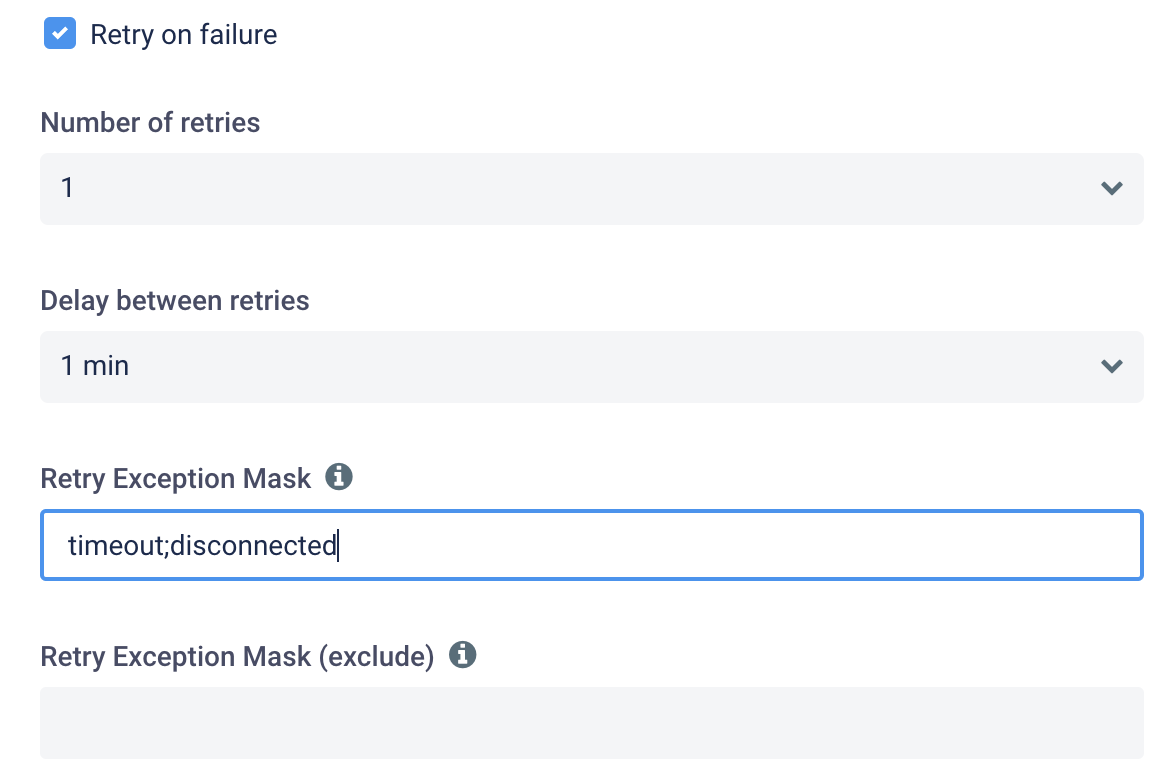1166x782 pixels.
Task: Place cursor in timeout;disconnected text
Action: click(202, 546)
